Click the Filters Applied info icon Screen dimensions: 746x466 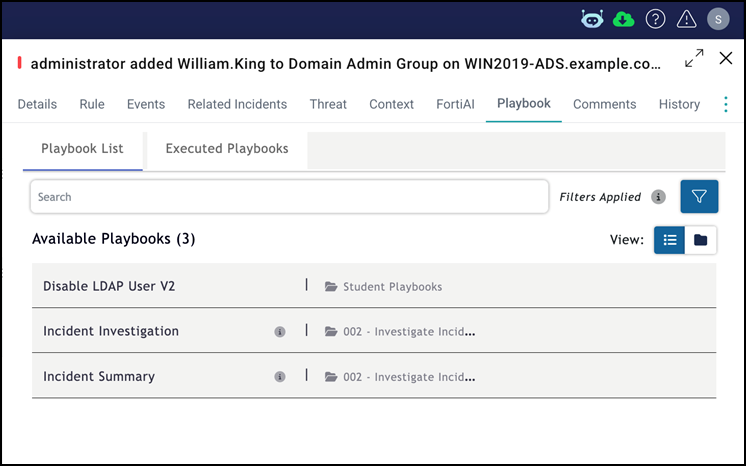click(658, 197)
